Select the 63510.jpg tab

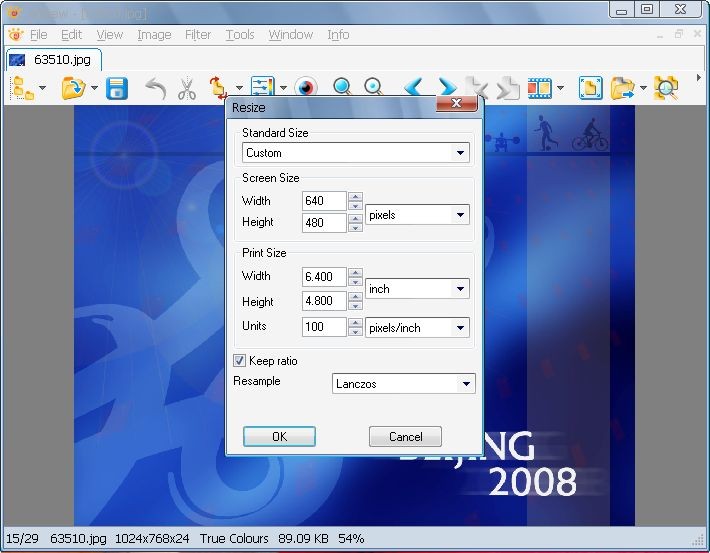[53, 60]
